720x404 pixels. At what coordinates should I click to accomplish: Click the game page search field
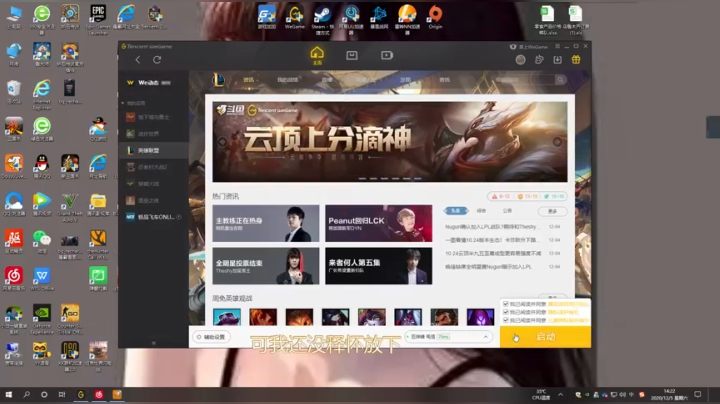pyautogui.click(x=526, y=80)
